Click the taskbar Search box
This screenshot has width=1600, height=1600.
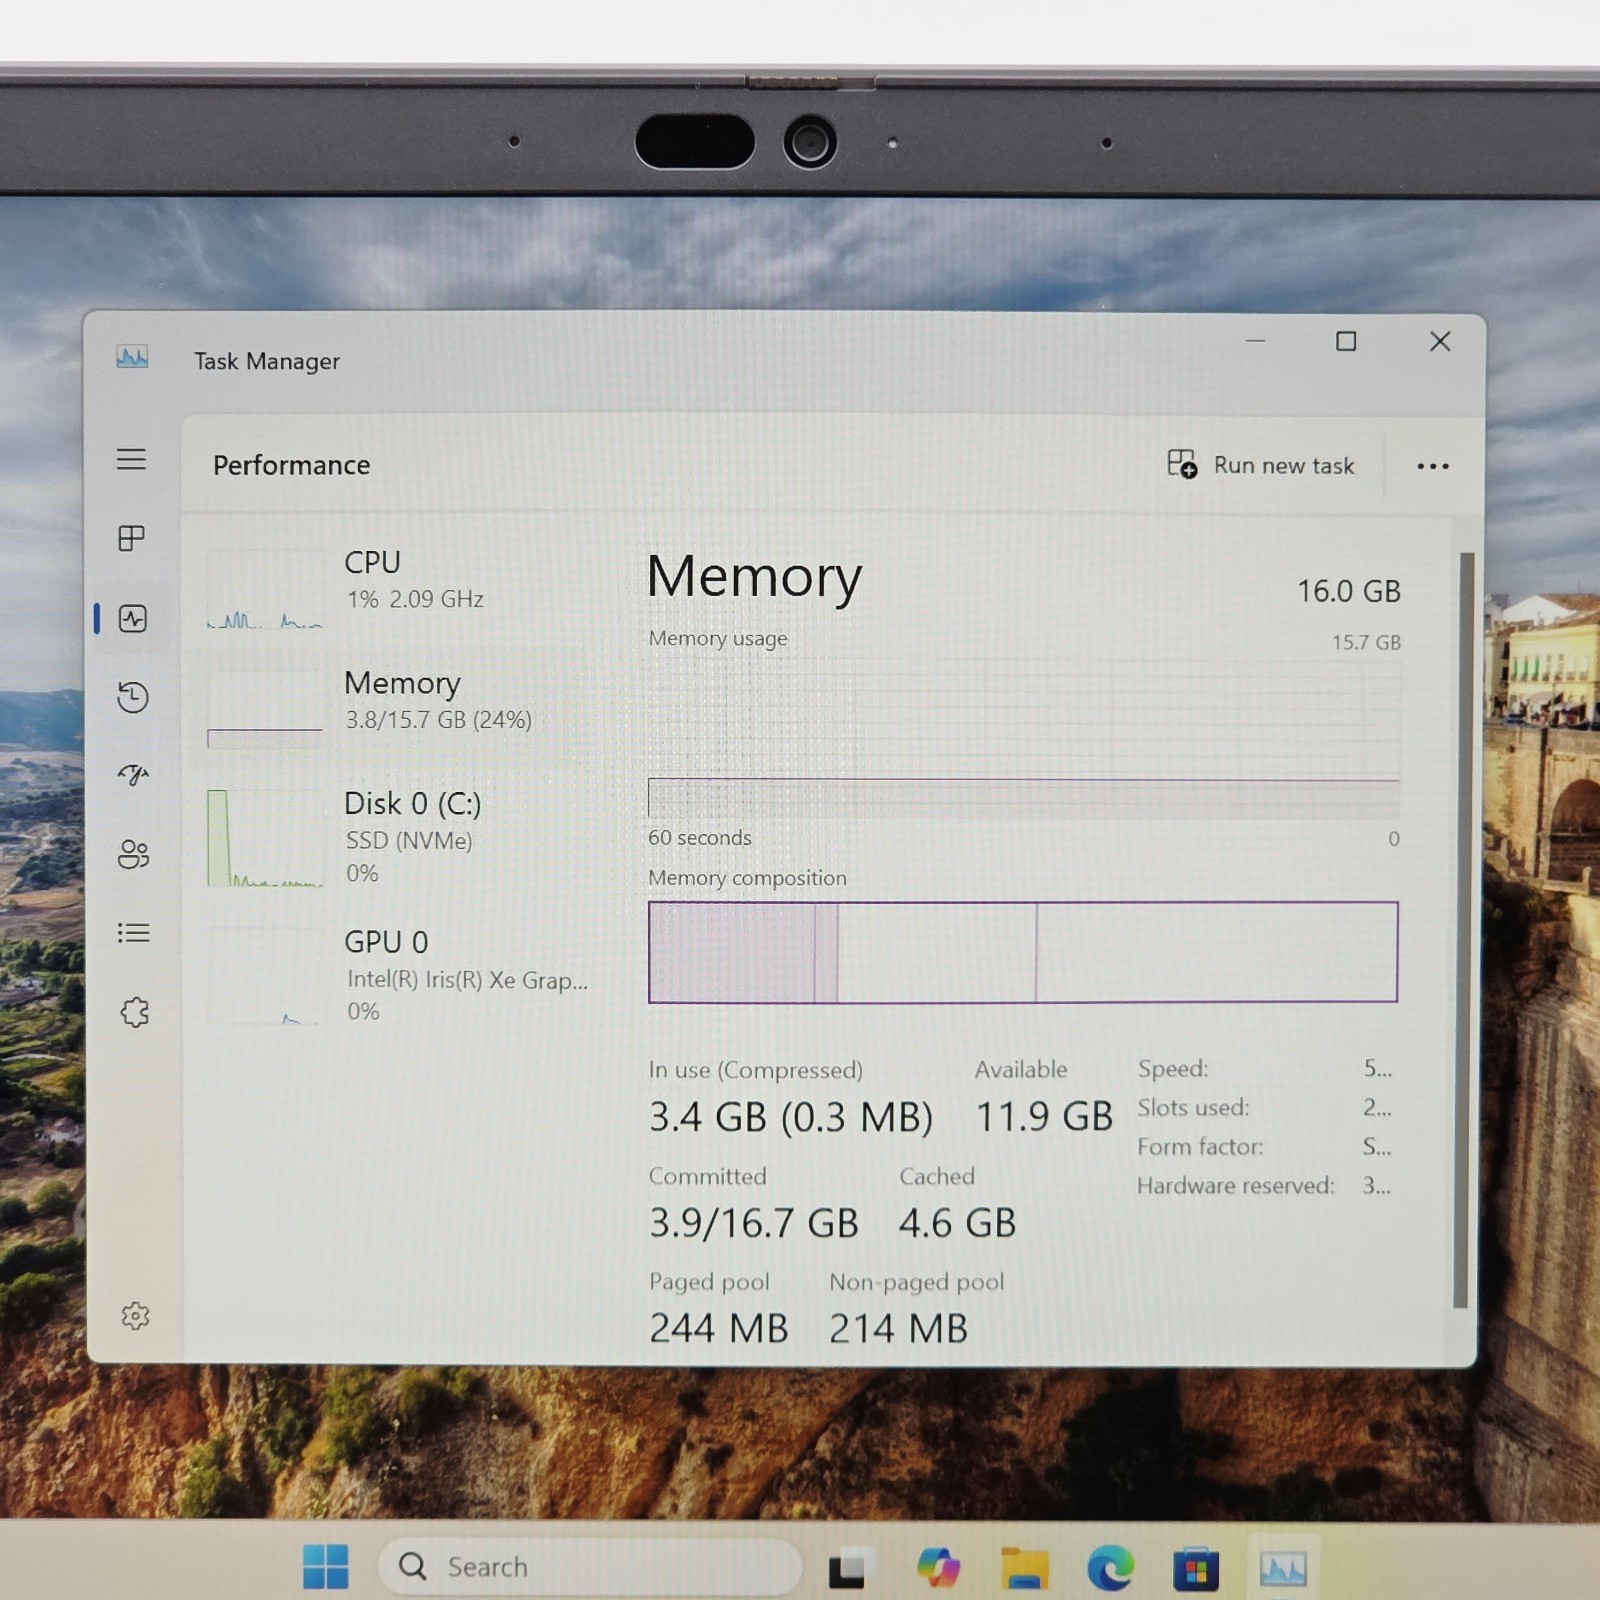pos(590,1566)
